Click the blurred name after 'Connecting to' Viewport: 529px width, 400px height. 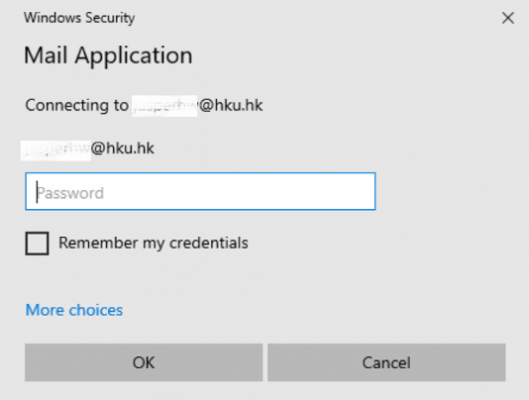click(x=164, y=106)
